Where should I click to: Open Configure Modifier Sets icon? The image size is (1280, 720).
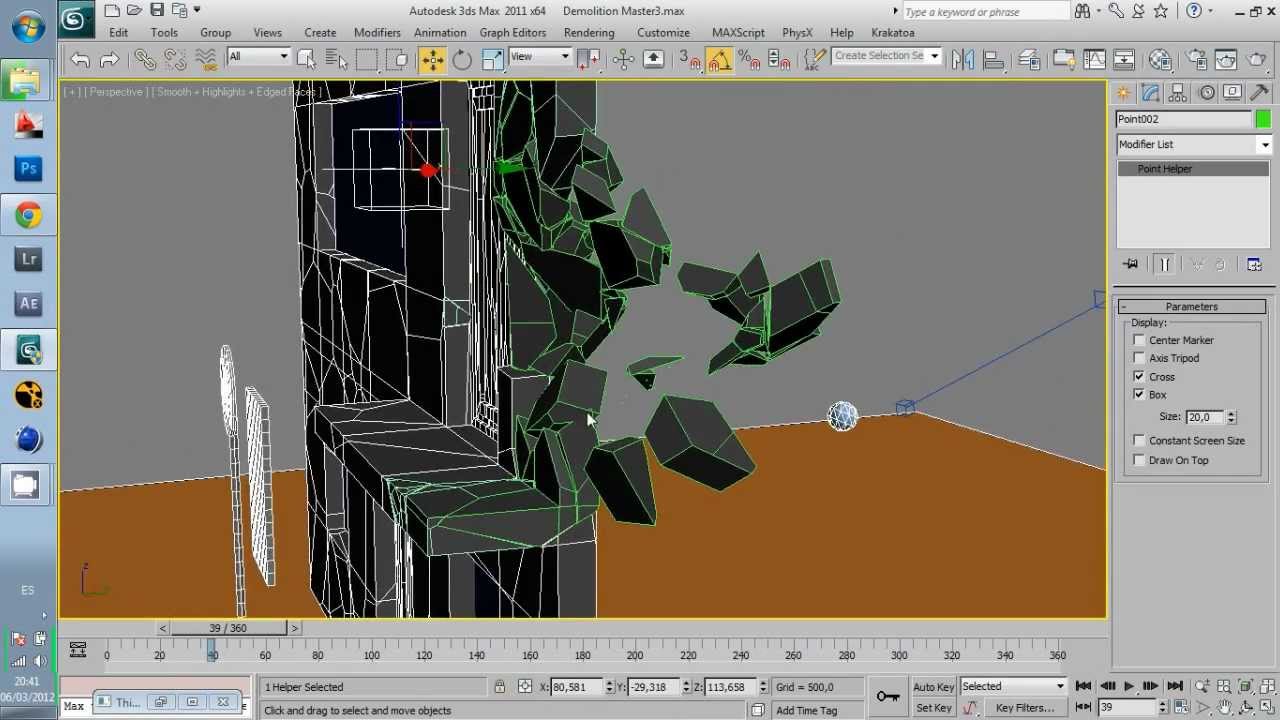pos(1255,264)
